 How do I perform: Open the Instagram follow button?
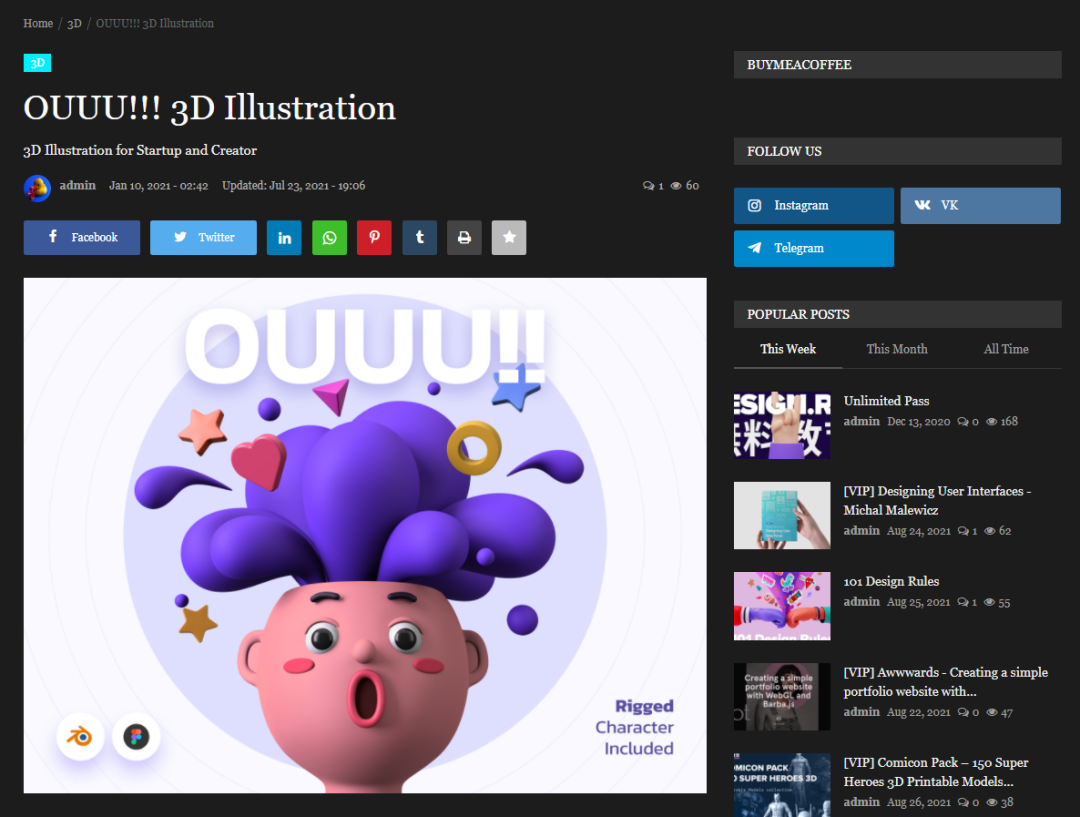[813, 205]
